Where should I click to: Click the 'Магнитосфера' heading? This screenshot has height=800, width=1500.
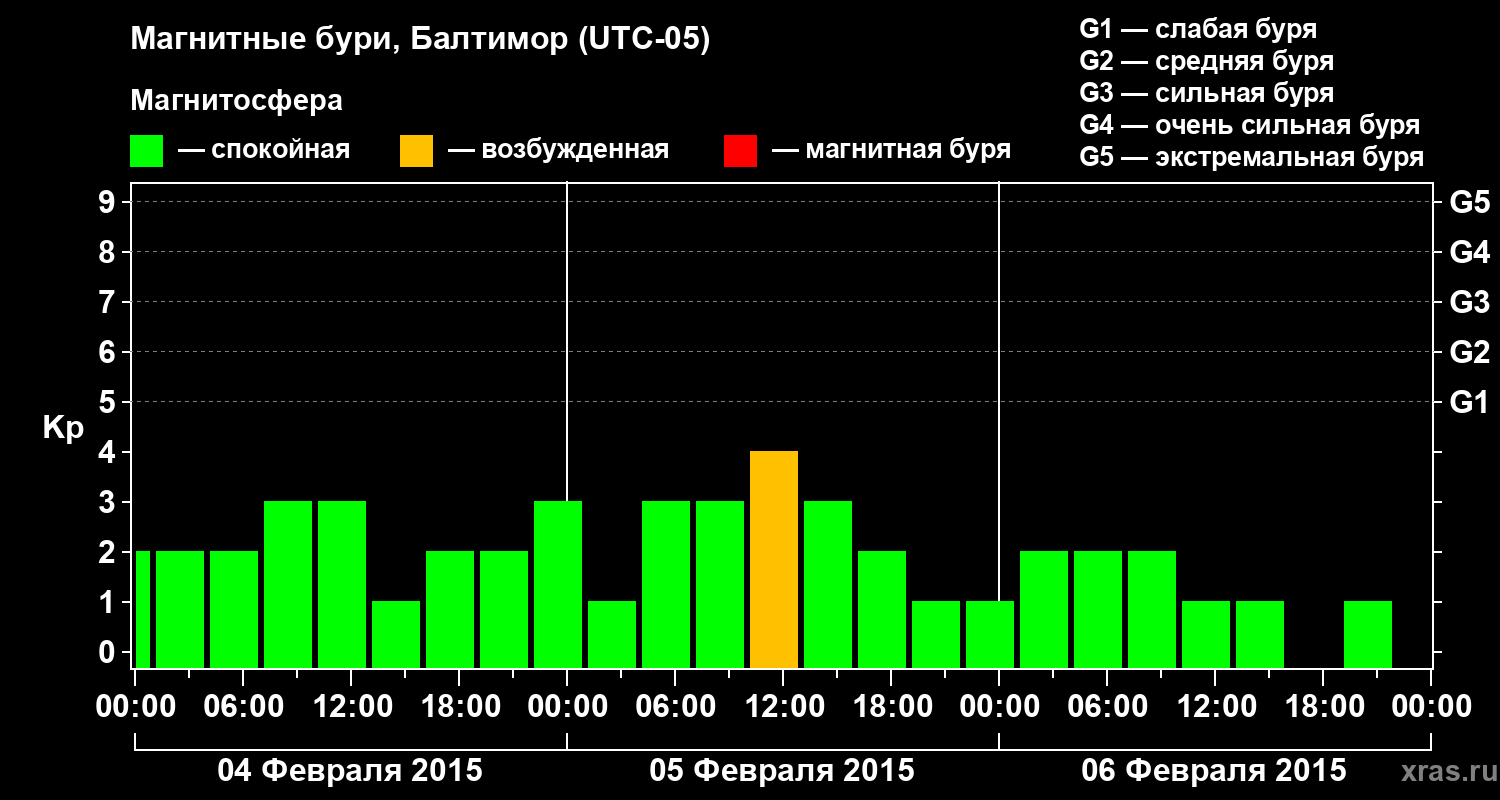(x=236, y=101)
